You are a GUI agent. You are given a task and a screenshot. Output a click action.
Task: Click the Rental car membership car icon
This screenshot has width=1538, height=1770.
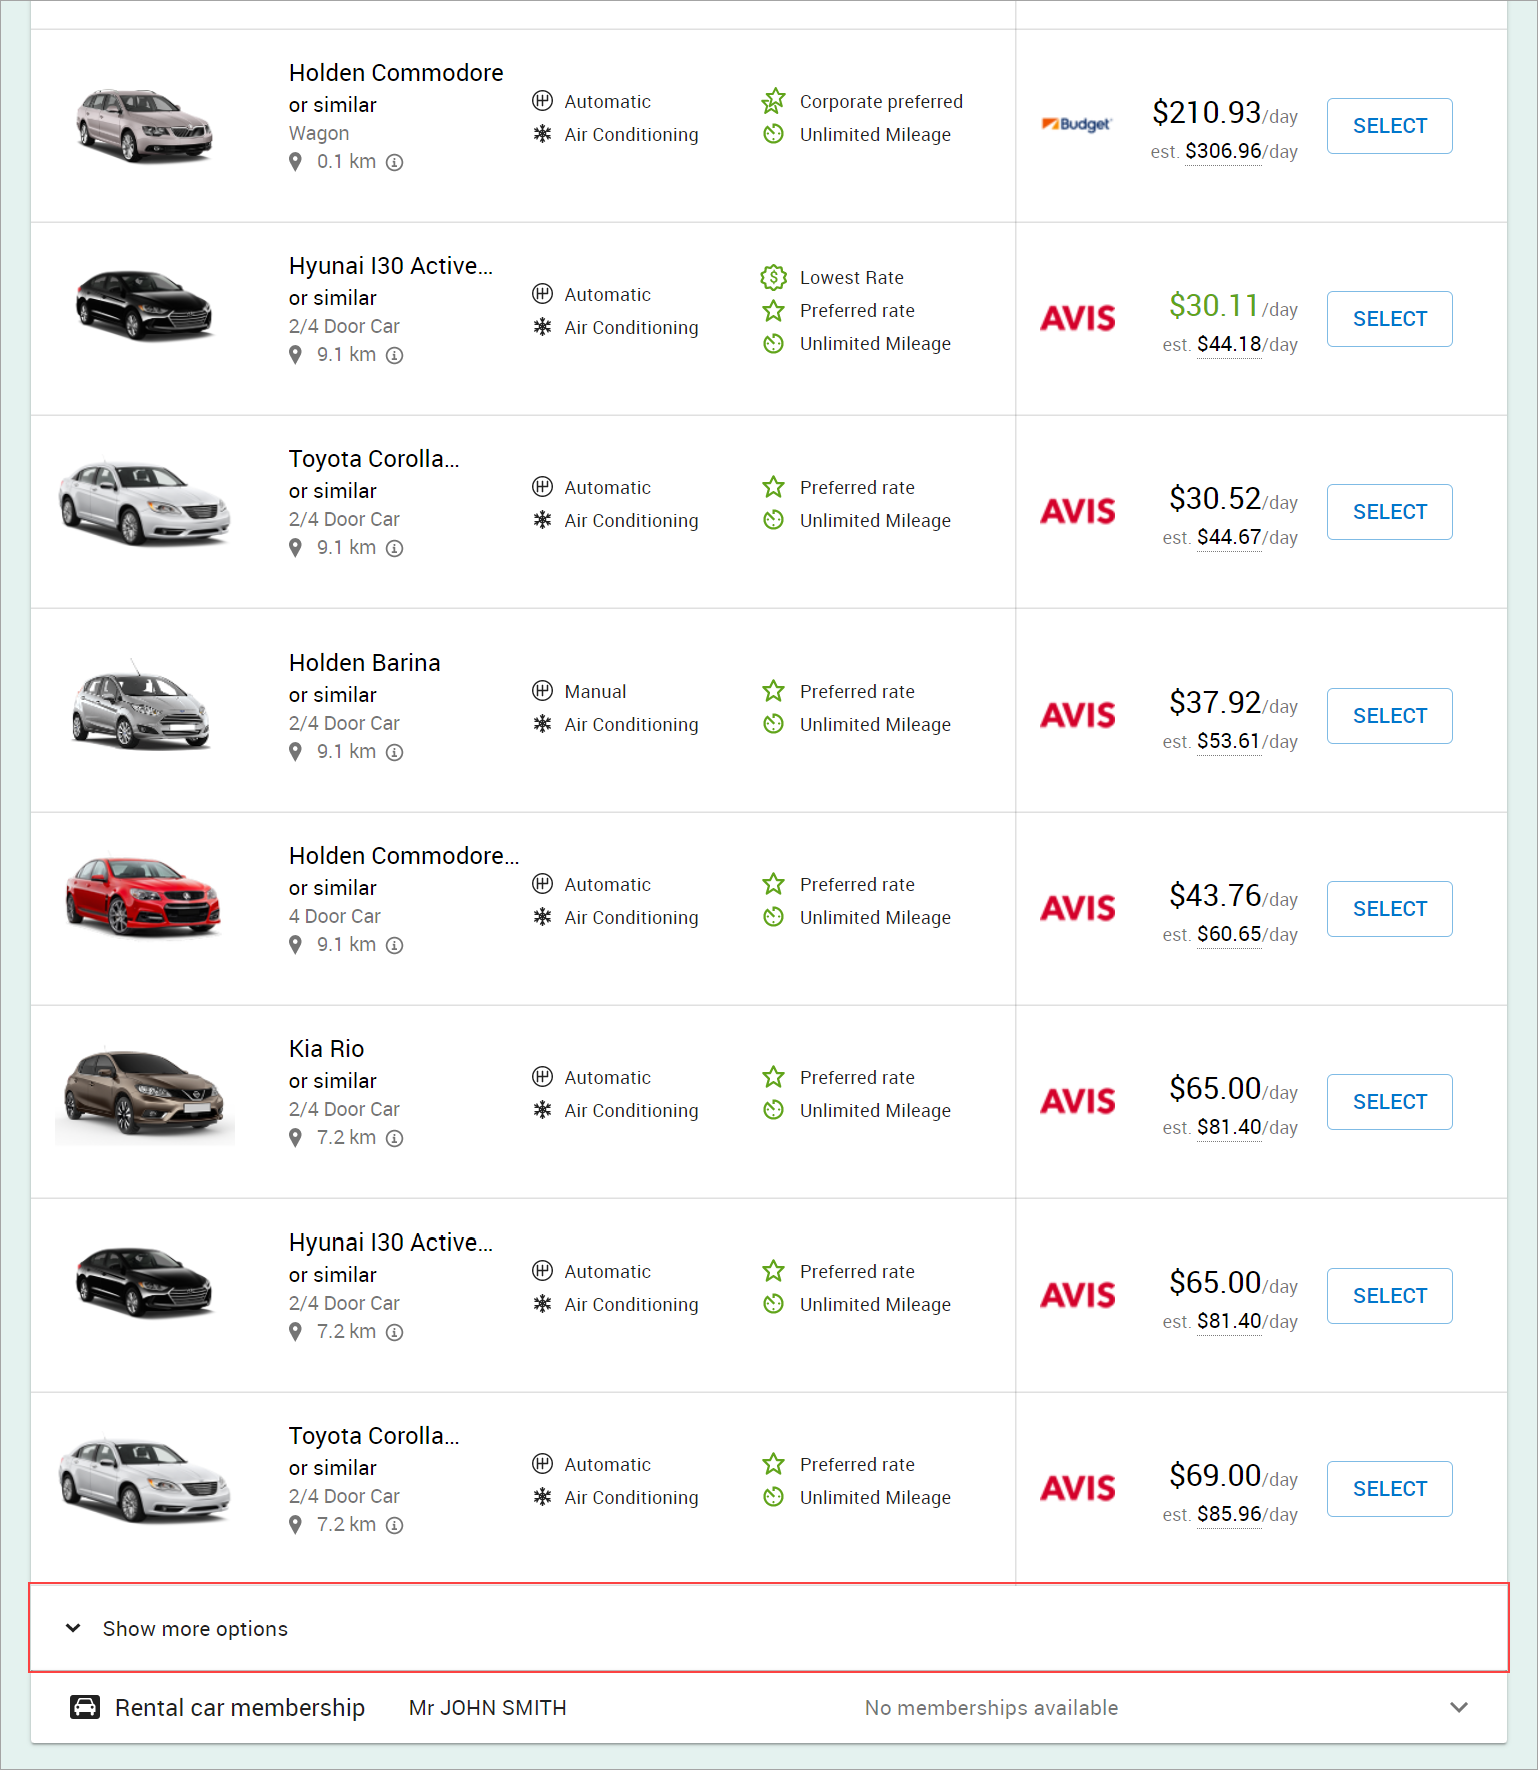coord(85,1707)
